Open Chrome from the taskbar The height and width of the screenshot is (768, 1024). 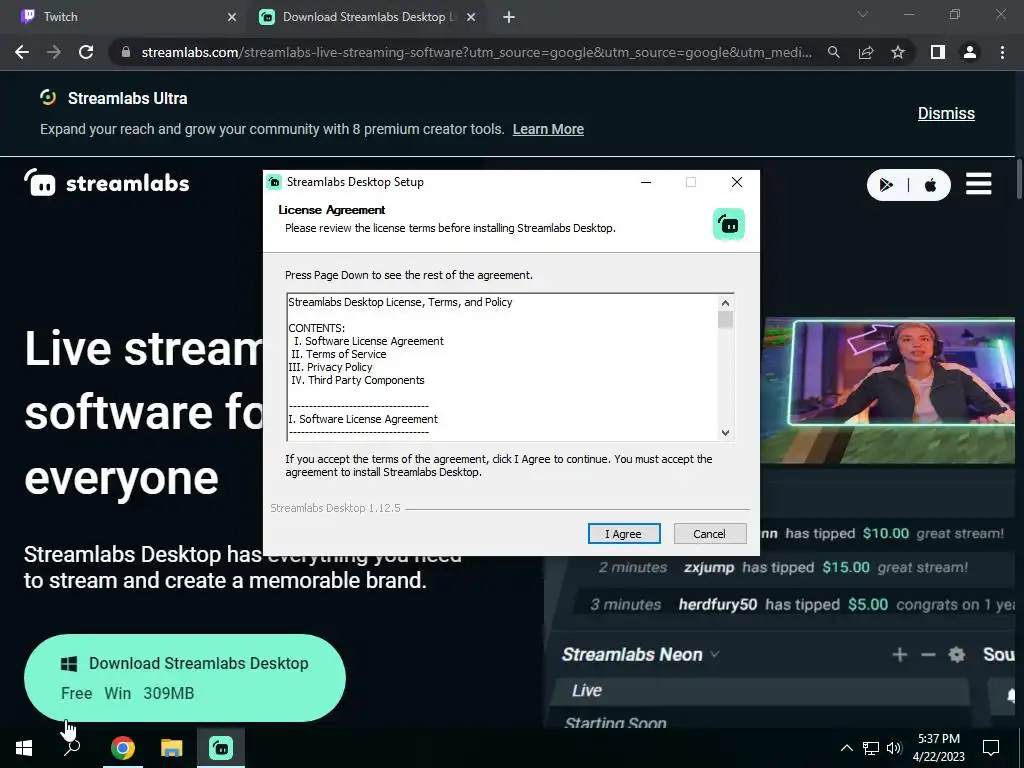(123, 748)
